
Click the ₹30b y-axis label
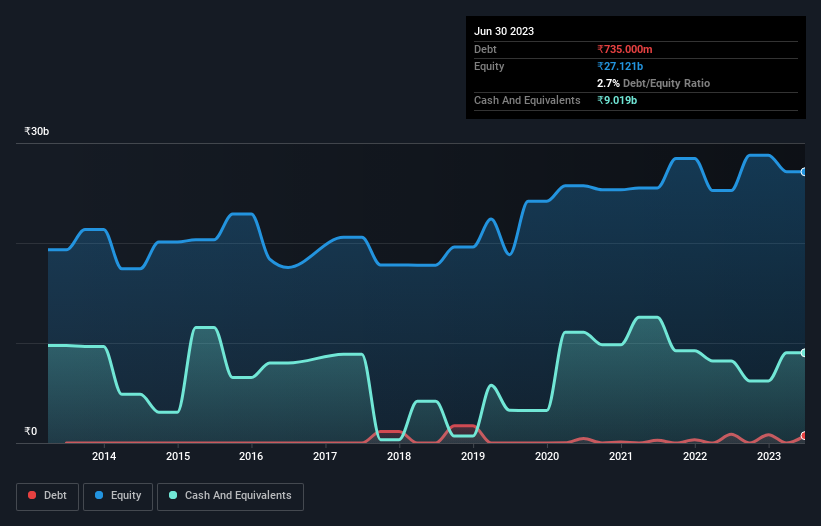pos(37,131)
